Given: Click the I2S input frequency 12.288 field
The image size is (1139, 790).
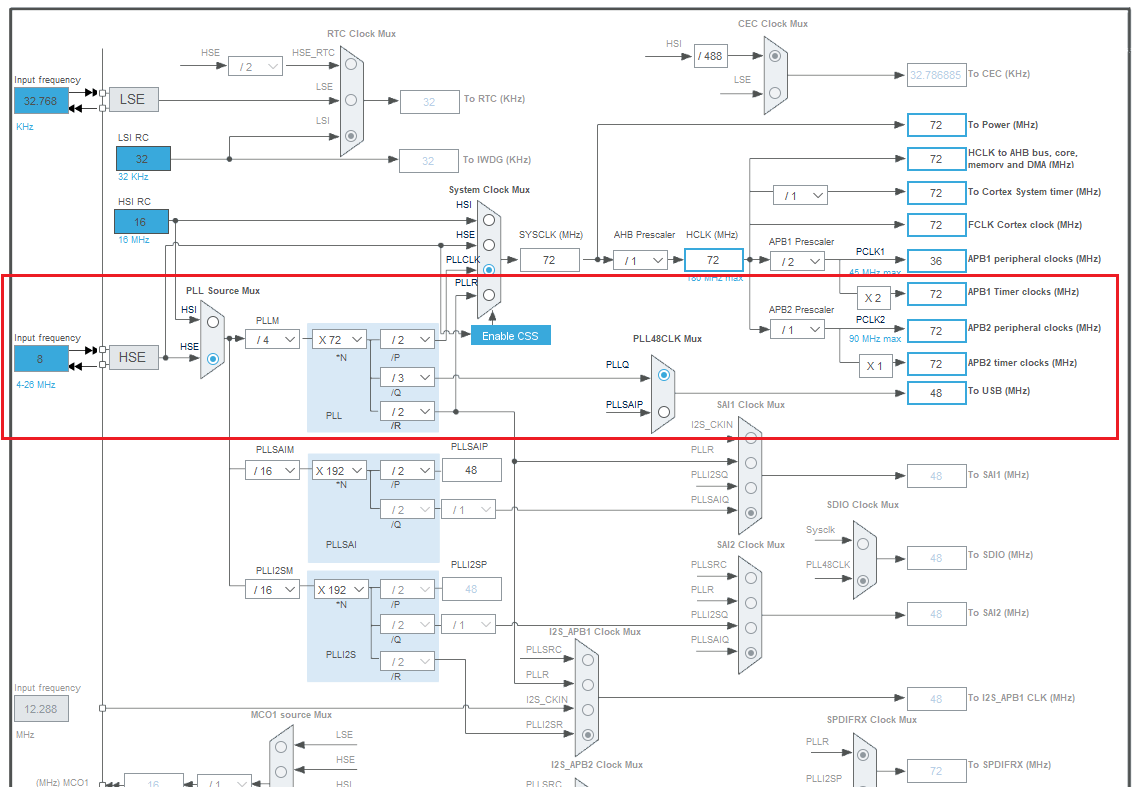Looking at the screenshot, I should (x=41, y=709).
